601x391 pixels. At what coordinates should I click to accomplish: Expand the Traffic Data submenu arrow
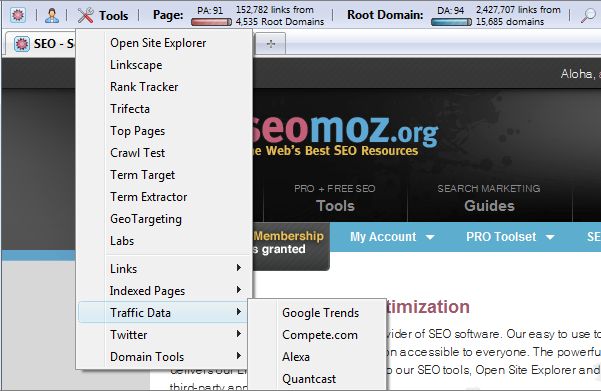point(239,312)
